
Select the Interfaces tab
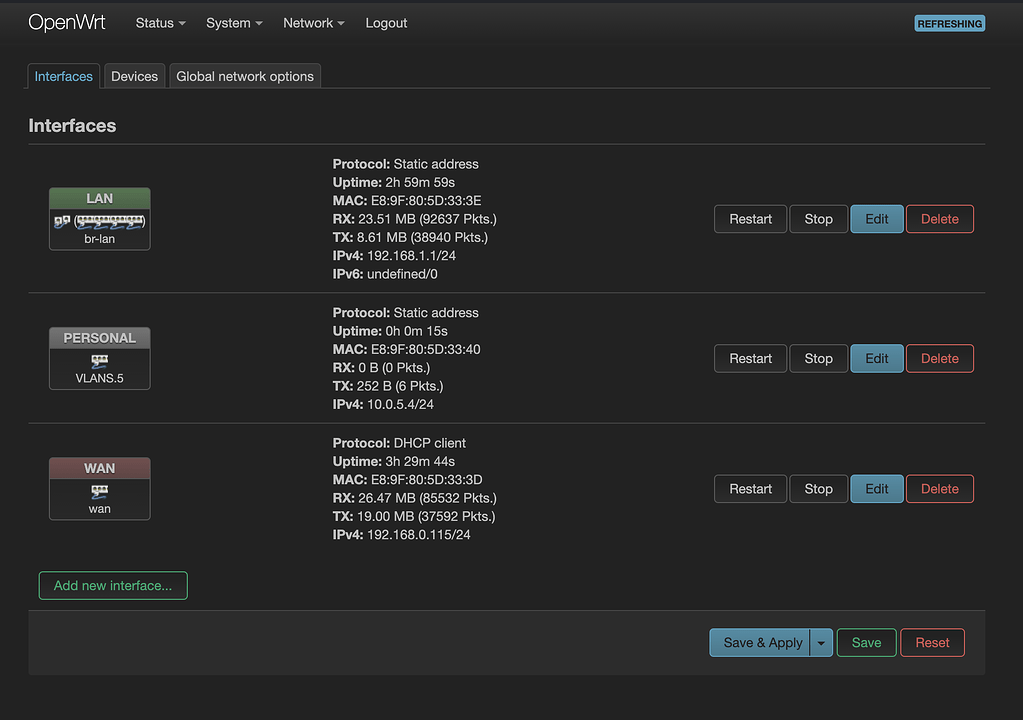point(64,76)
